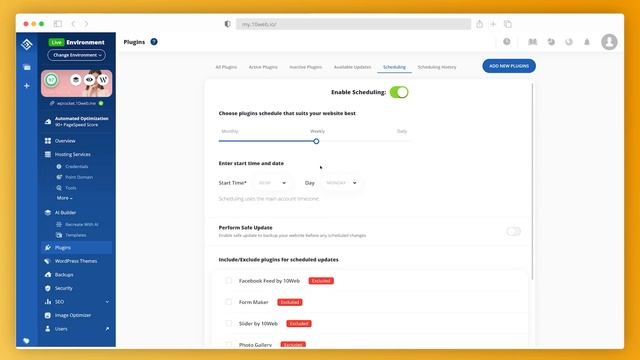Check Form Maker checkbox
This screenshot has width=640, height=360.
click(229, 302)
